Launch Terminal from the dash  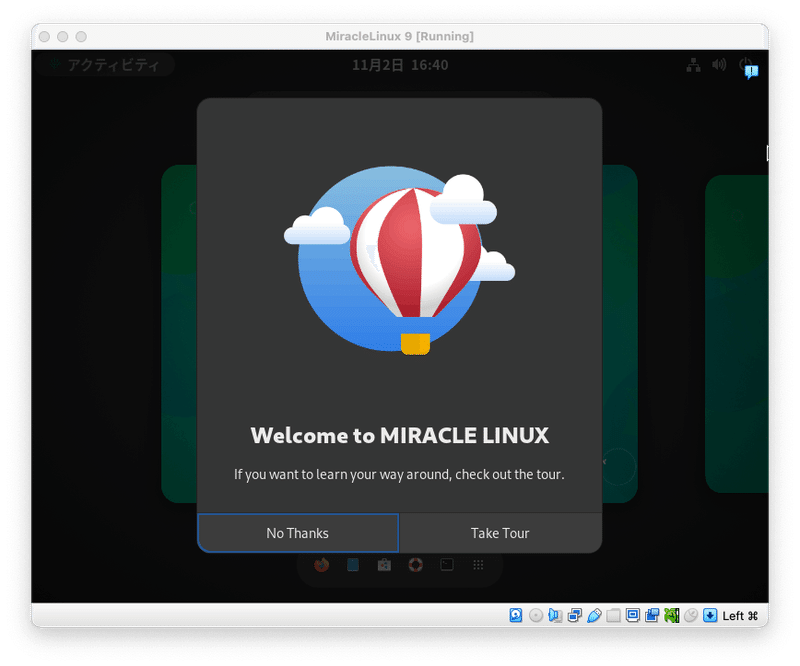(447, 564)
